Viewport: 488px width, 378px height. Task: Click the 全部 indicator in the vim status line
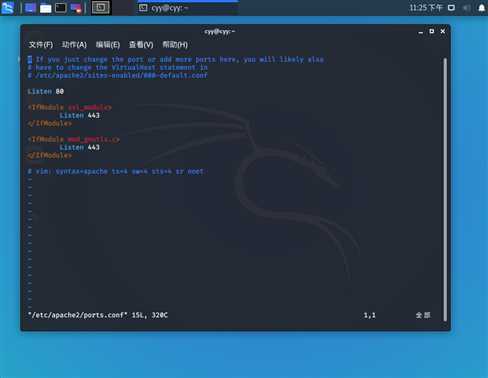[423, 315]
